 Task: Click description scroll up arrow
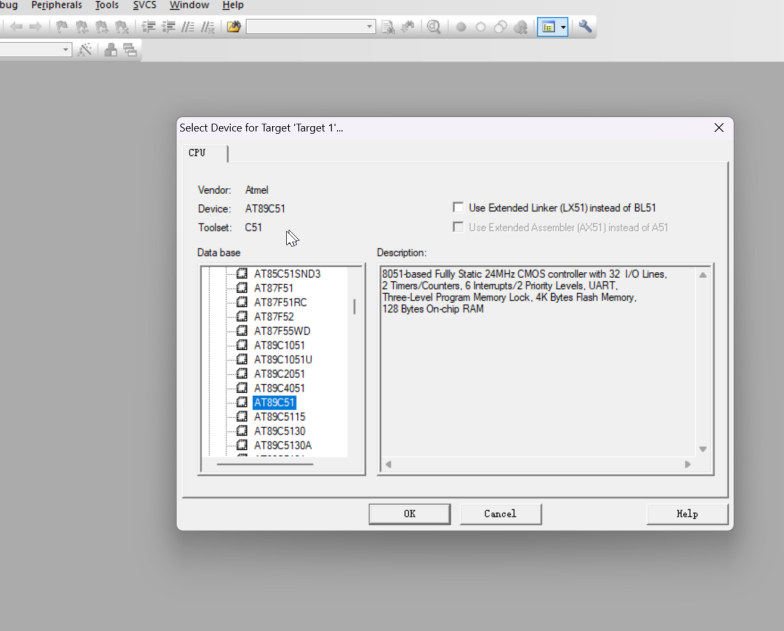pos(702,275)
